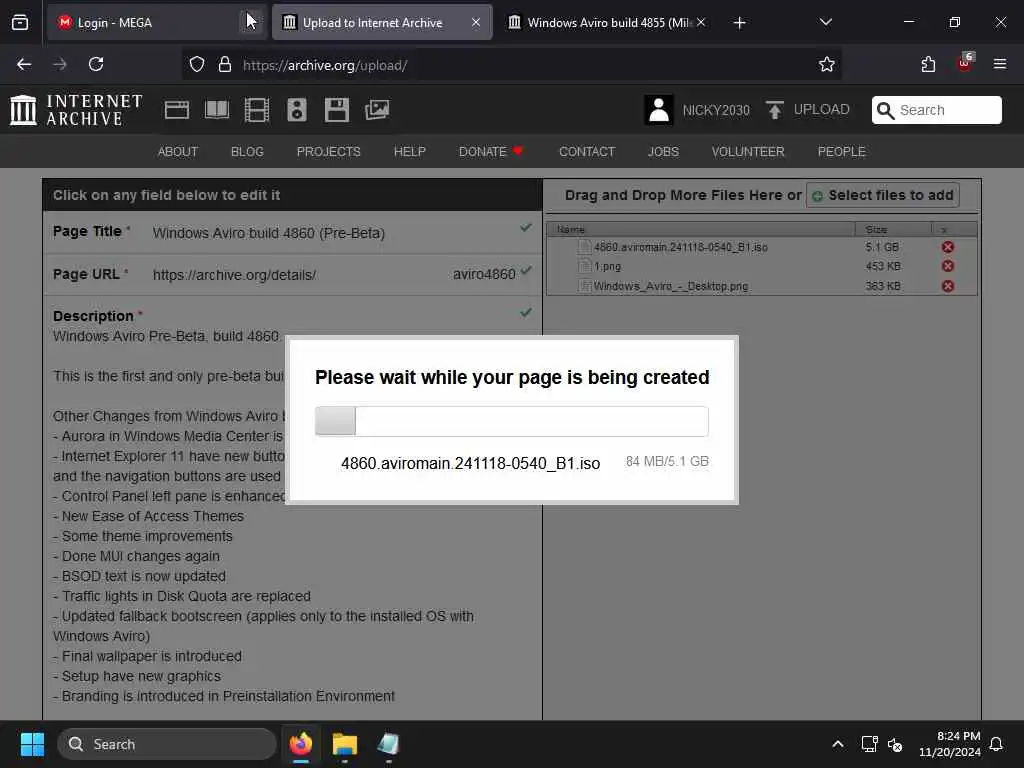The height and width of the screenshot is (768, 1024).
Task: Close the Upload to Internet Archive tab
Action: pos(476,22)
